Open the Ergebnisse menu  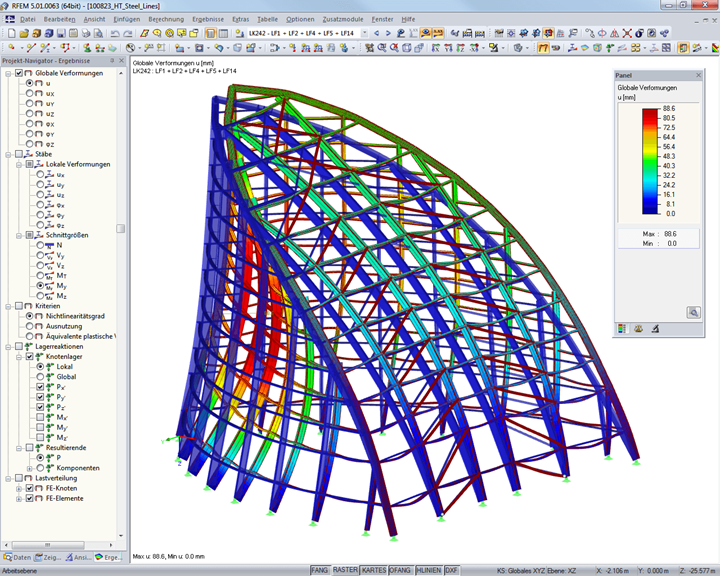point(208,19)
